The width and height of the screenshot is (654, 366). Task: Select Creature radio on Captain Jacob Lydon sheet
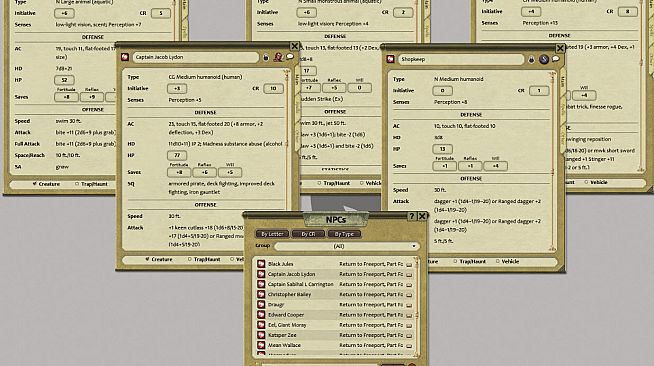tap(147, 259)
